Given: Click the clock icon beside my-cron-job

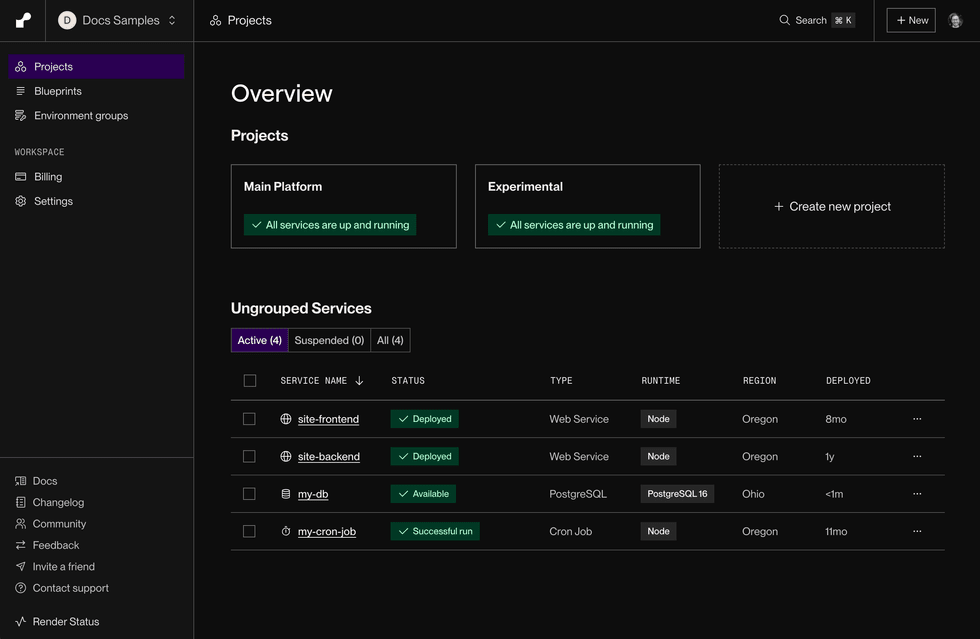Looking at the screenshot, I should [286, 531].
